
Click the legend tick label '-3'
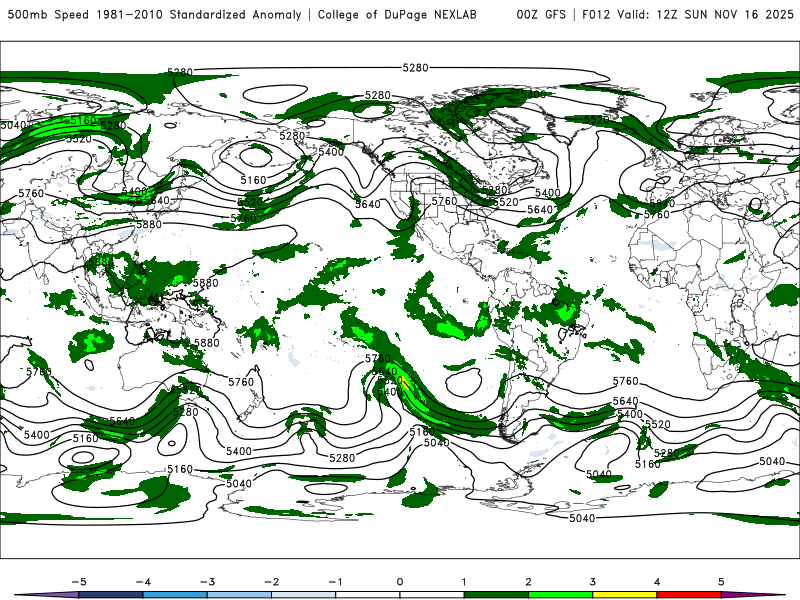pyautogui.click(x=207, y=582)
